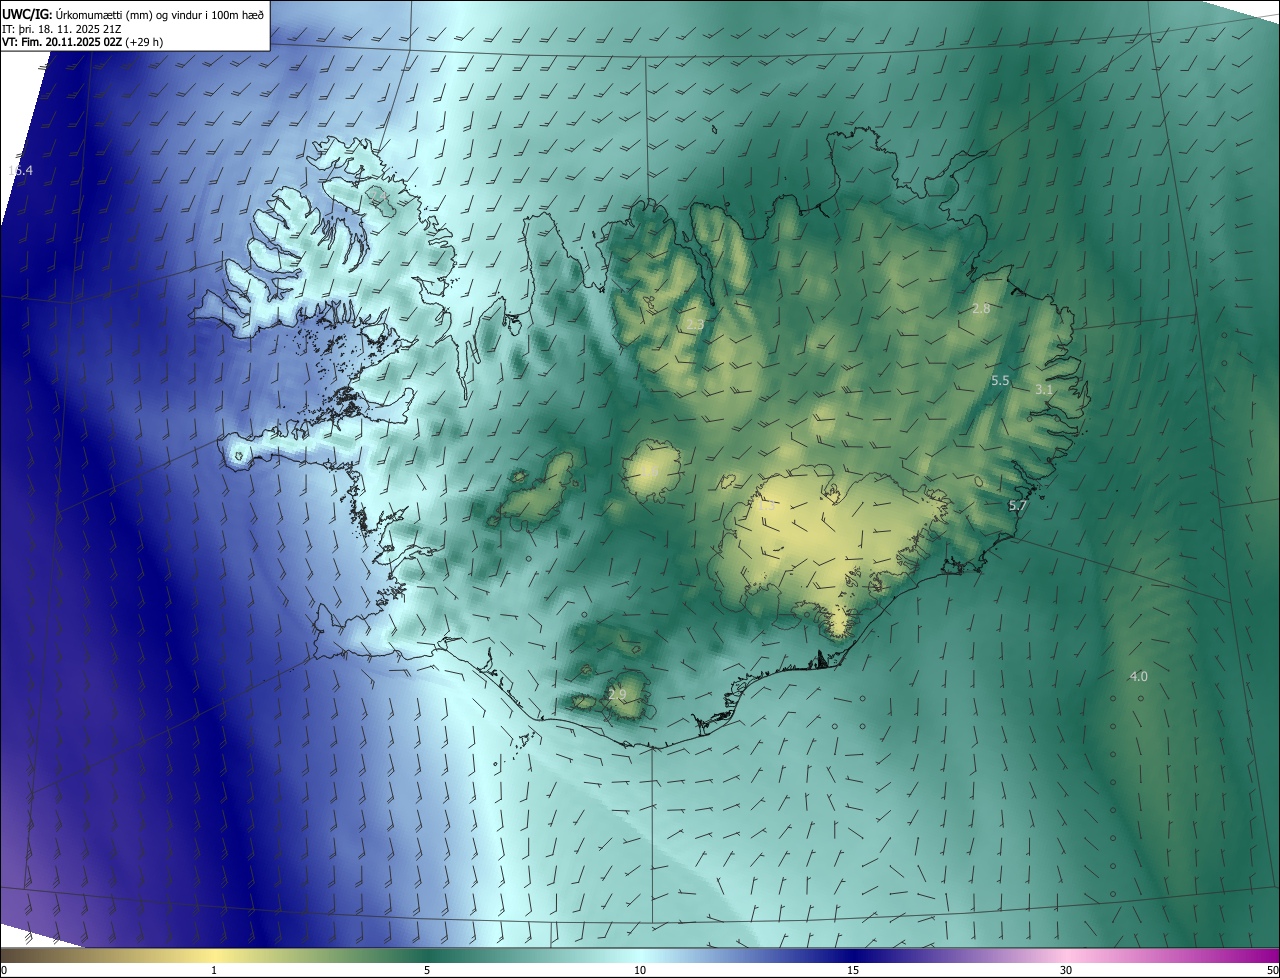Click the 'UWC/IG: Úrkomumætti (mm)' title line

click(133, 14)
